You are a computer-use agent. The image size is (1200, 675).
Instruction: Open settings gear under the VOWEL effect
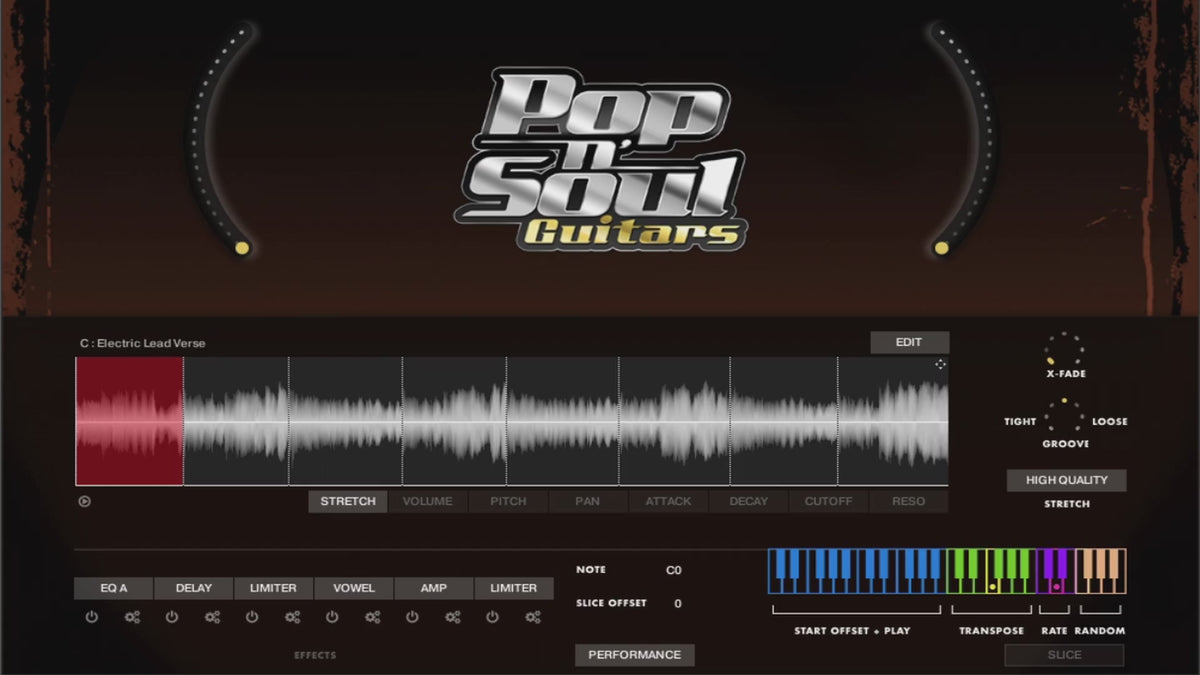click(372, 618)
